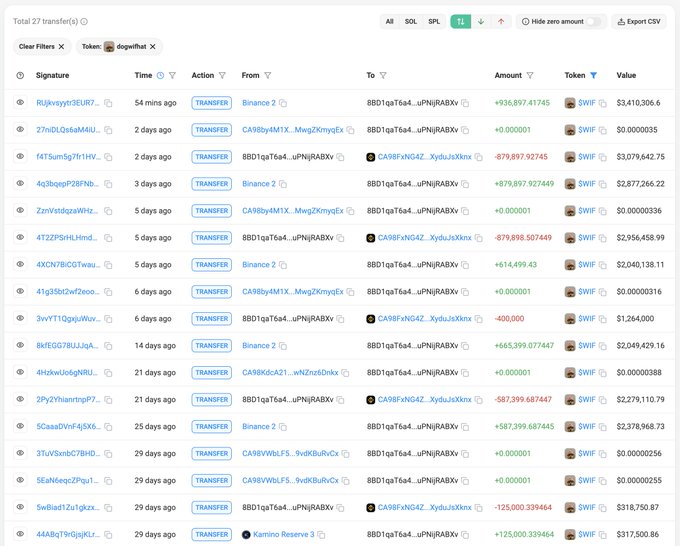Toggle eye icon for 41g35bt2wf2eoo row
The width and height of the screenshot is (680, 546).
click(20, 291)
